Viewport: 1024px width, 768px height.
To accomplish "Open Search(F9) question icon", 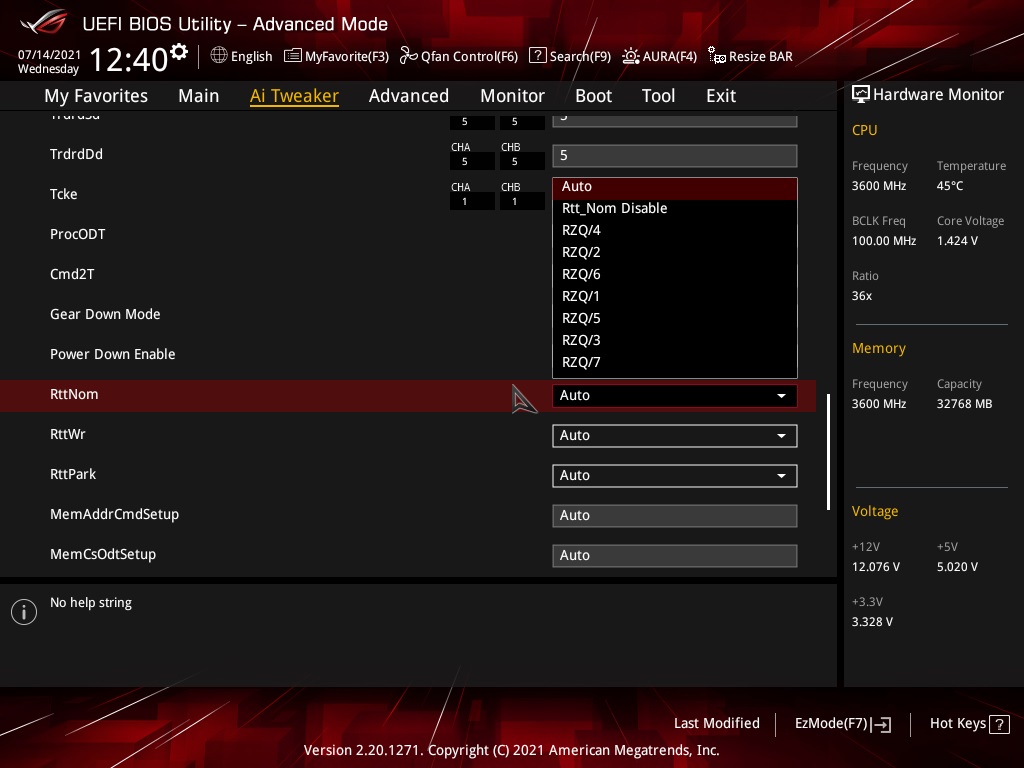I will (537, 55).
